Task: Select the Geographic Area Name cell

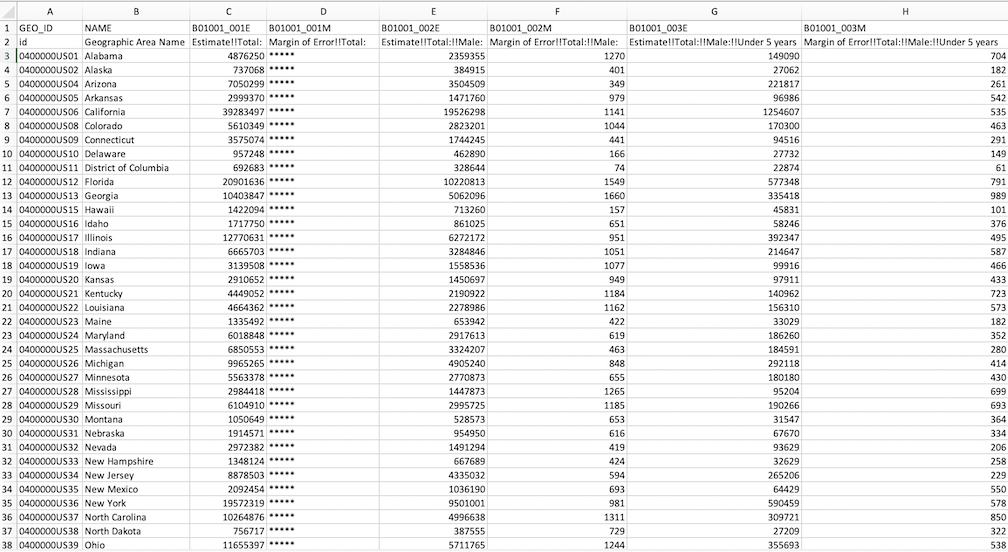Action: 135,43
